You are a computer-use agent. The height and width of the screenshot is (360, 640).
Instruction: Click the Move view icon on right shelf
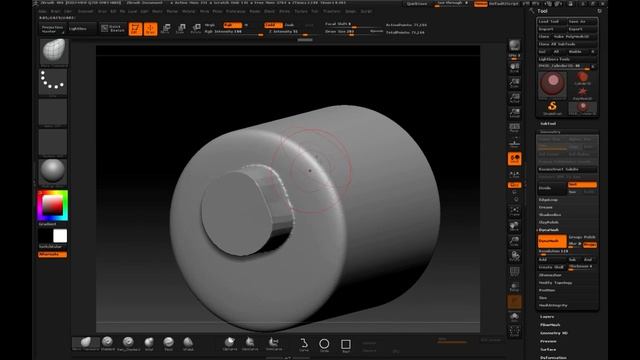515,226
